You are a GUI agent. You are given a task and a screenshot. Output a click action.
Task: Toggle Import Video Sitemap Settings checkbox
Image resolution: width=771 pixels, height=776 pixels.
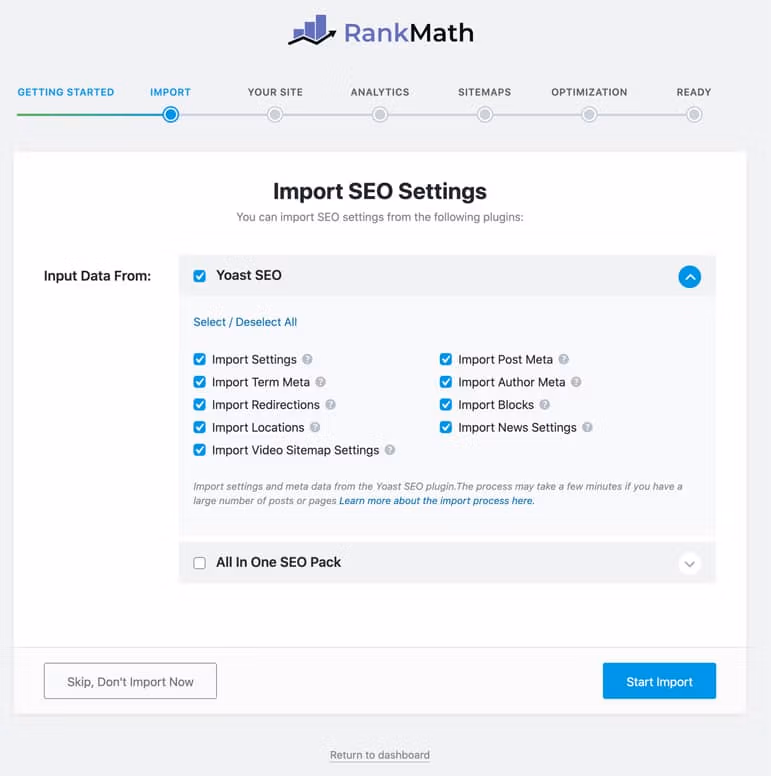point(199,450)
